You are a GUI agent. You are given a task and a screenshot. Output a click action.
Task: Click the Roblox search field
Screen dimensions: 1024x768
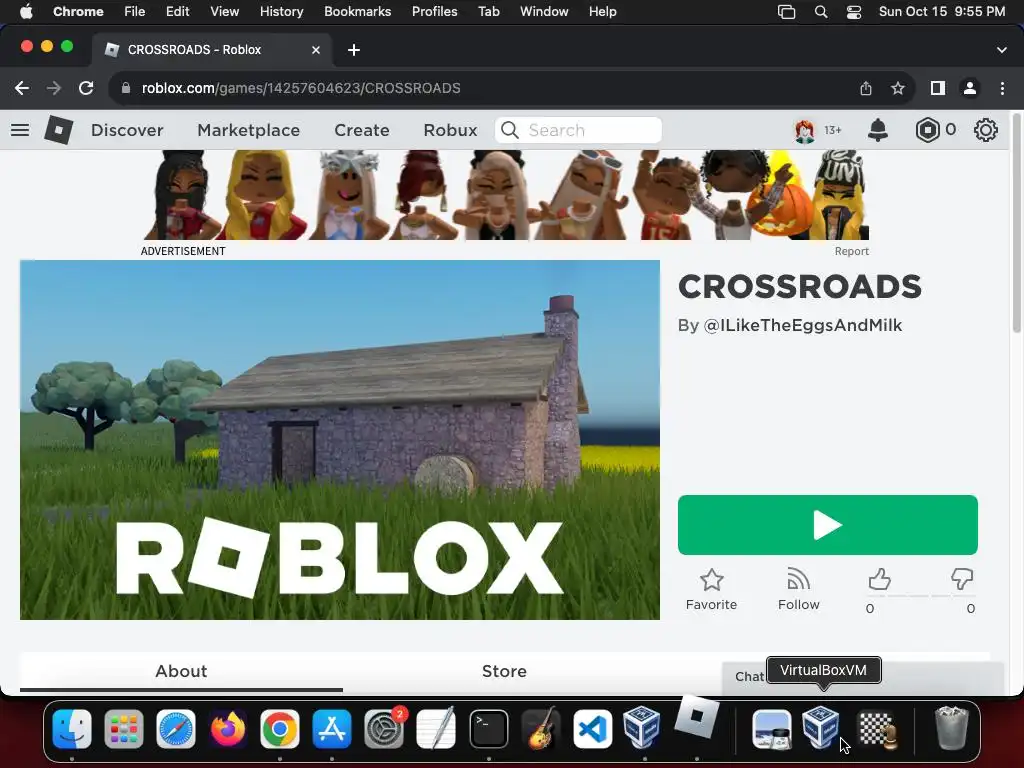[579, 130]
